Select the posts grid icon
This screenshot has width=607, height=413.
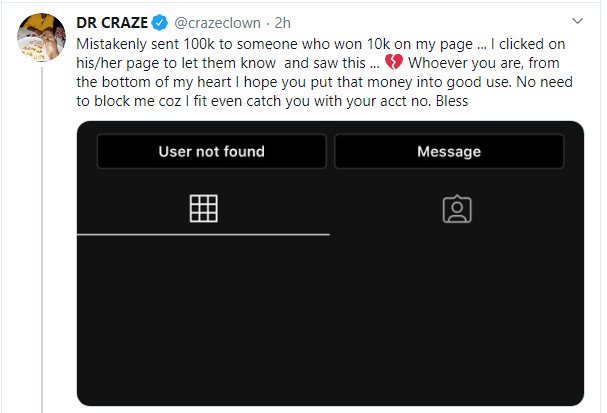(203, 208)
